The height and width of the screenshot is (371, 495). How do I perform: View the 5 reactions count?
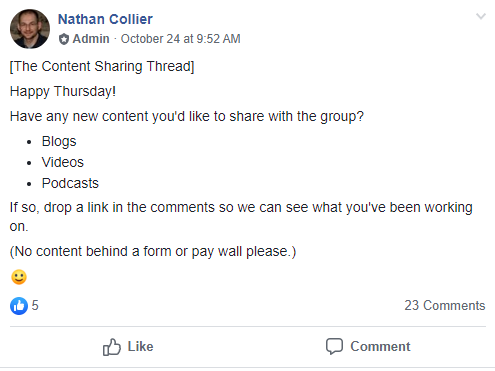click(x=35, y=305)
